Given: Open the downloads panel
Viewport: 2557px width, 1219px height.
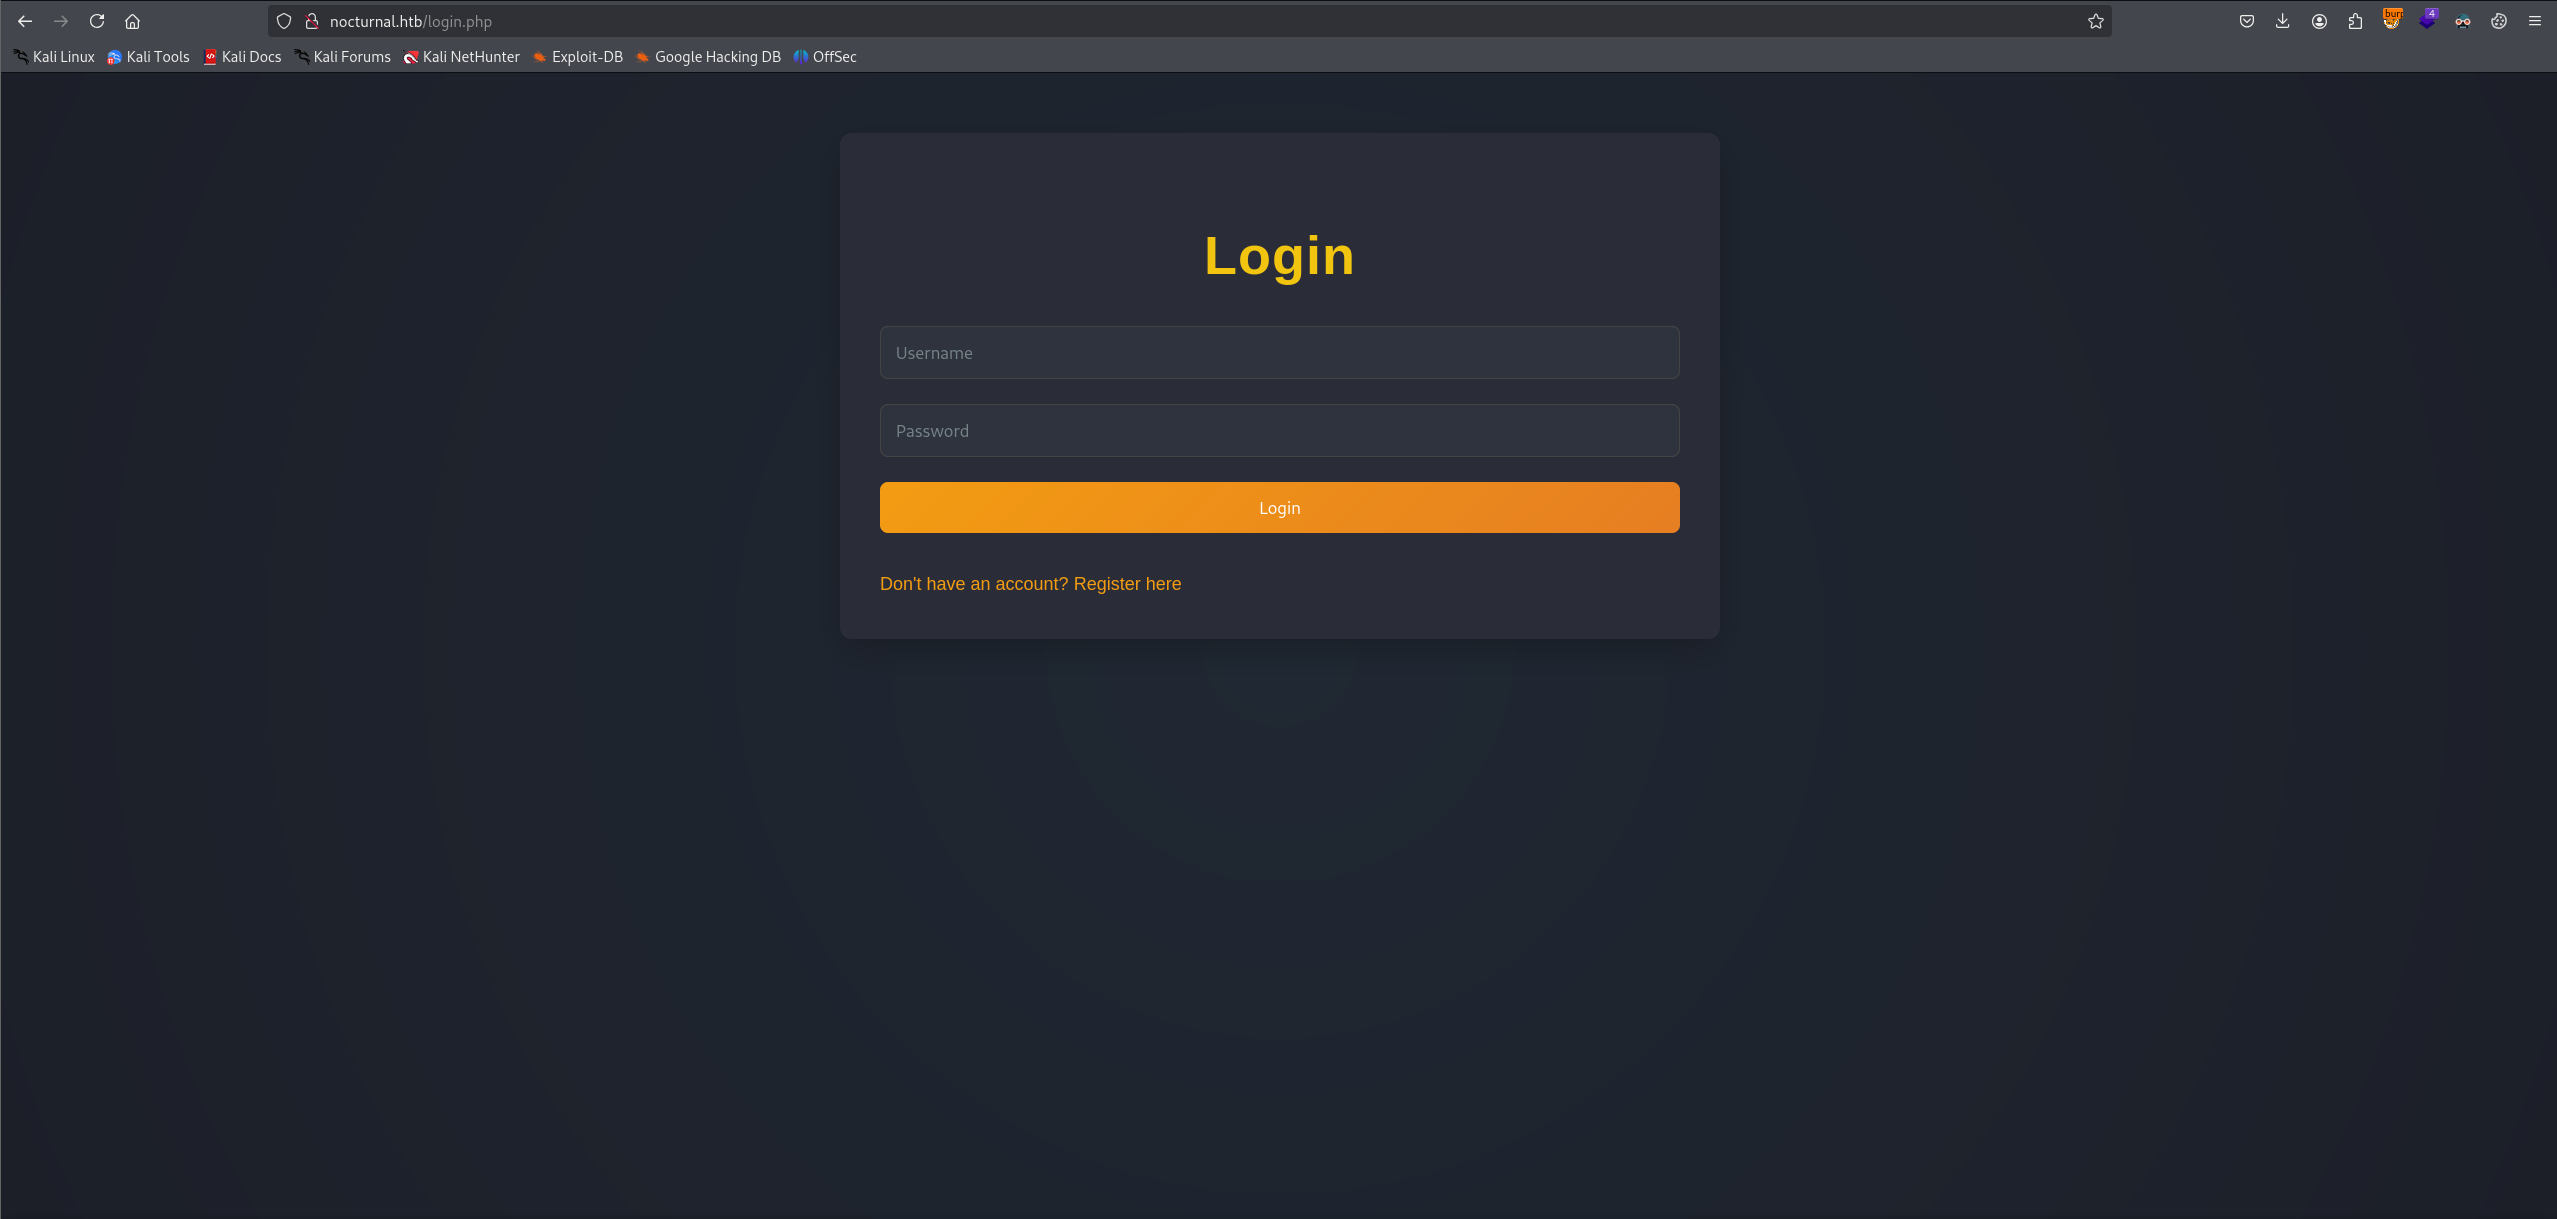Looking at the screenshot, I should click(2283, 21).
